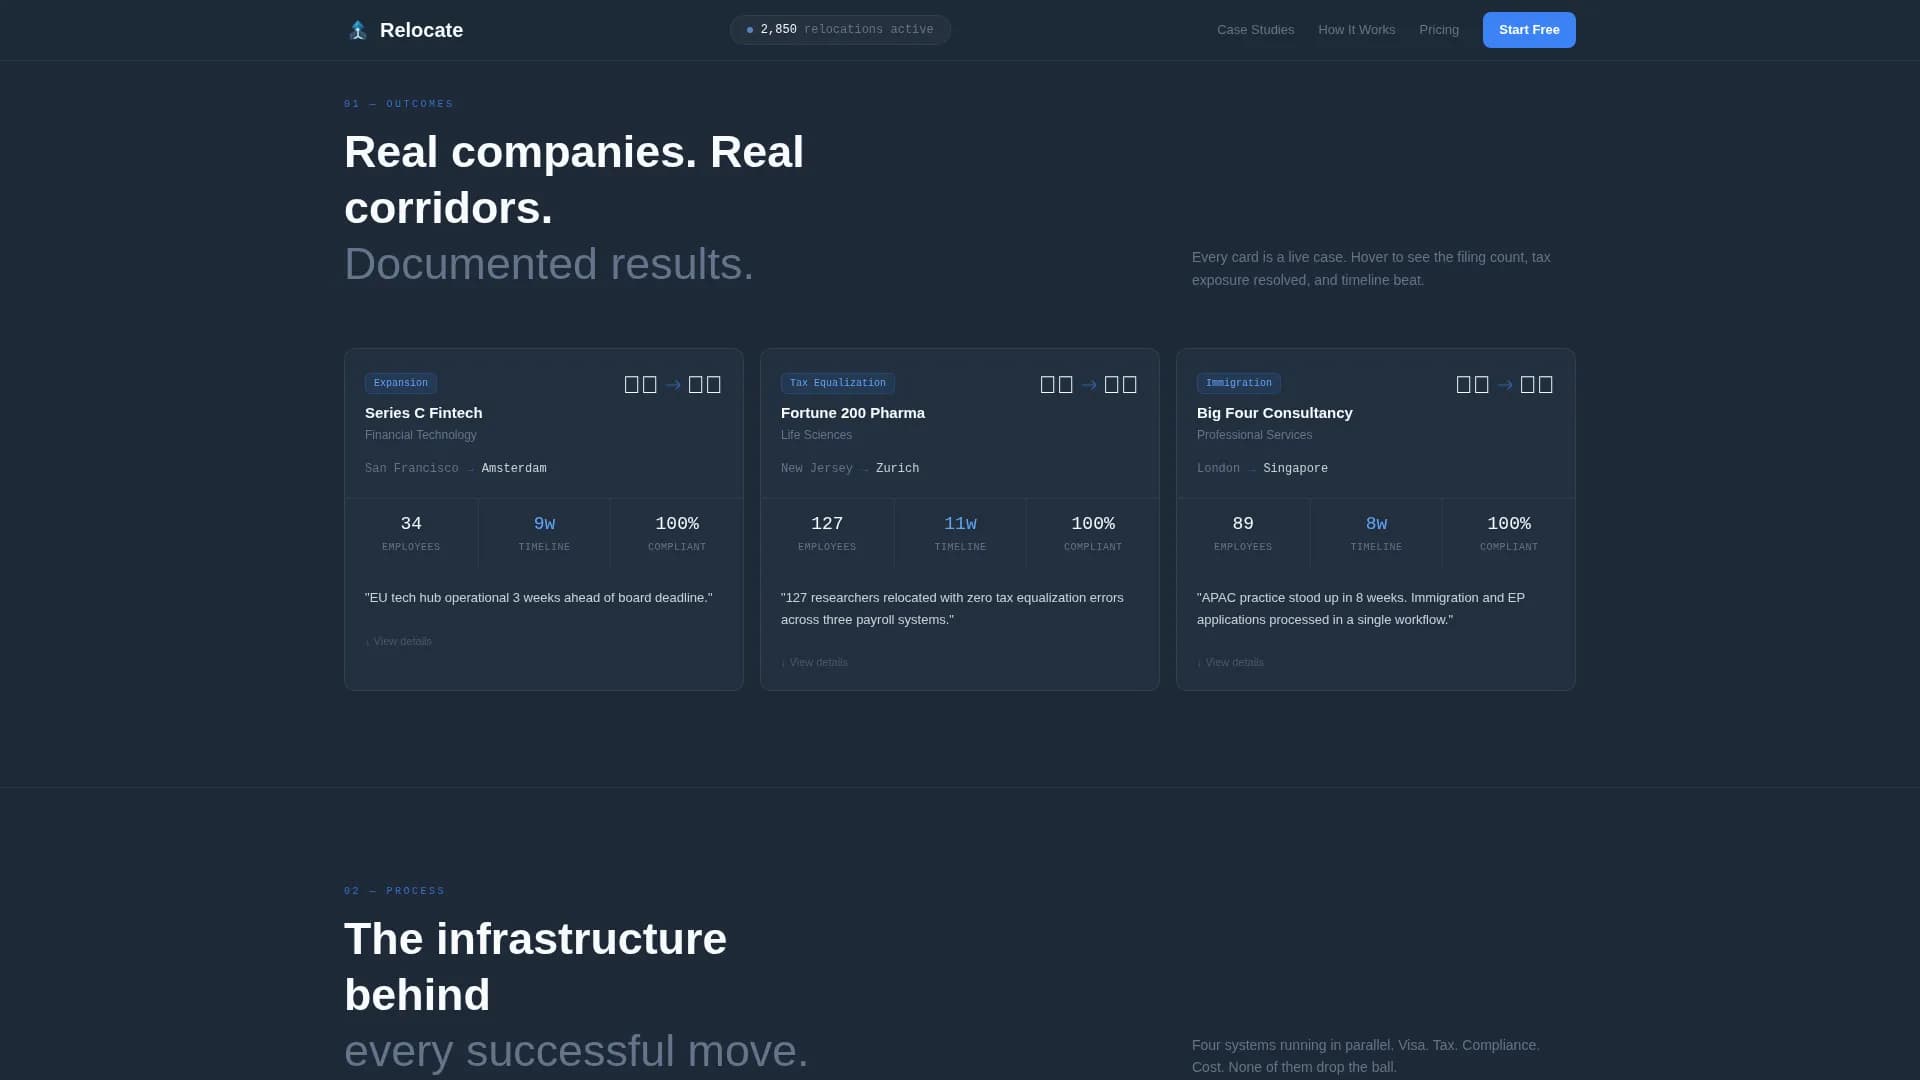Click 100% compliant stat on Fintech card
This screenshot has width=1920, height=1080.
[x=677, y=533]
